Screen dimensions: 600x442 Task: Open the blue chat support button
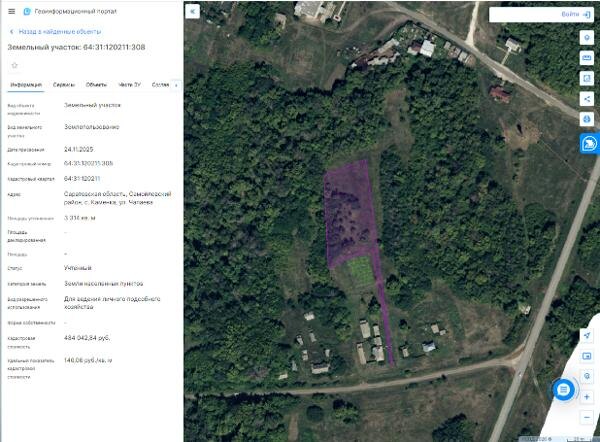pyautogui.click(x=564, y=390)
